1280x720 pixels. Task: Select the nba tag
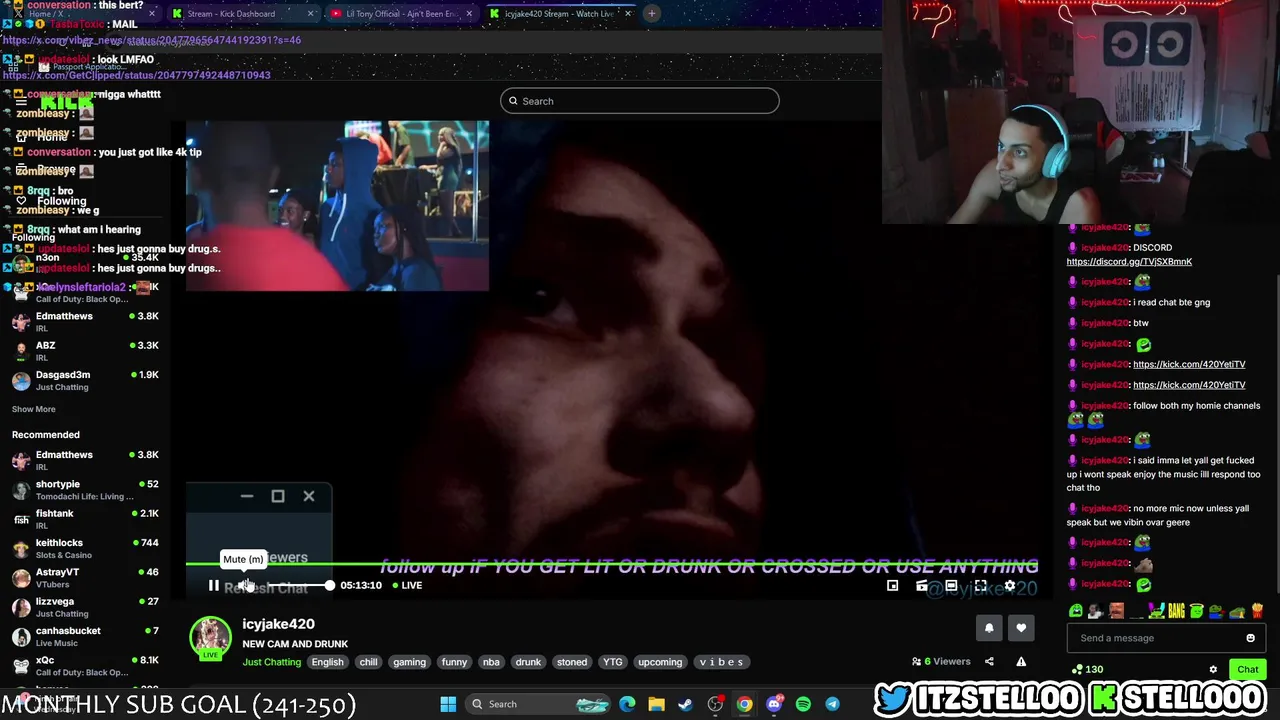[491, 662]
